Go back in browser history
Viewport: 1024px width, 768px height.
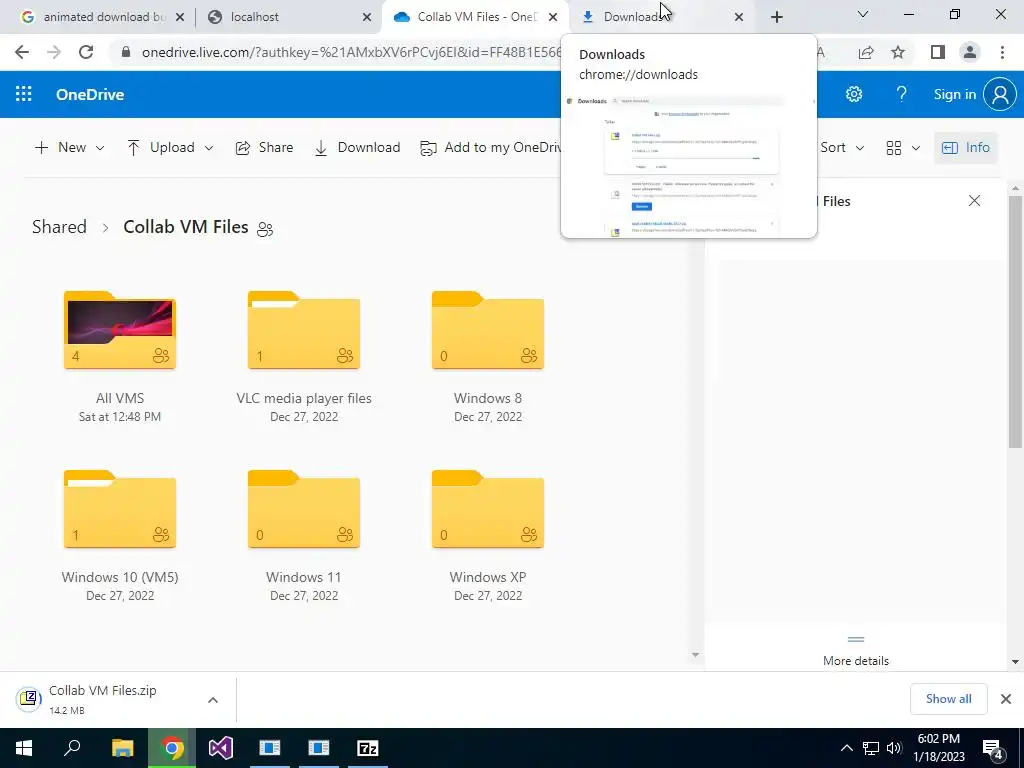click(22, 52)
